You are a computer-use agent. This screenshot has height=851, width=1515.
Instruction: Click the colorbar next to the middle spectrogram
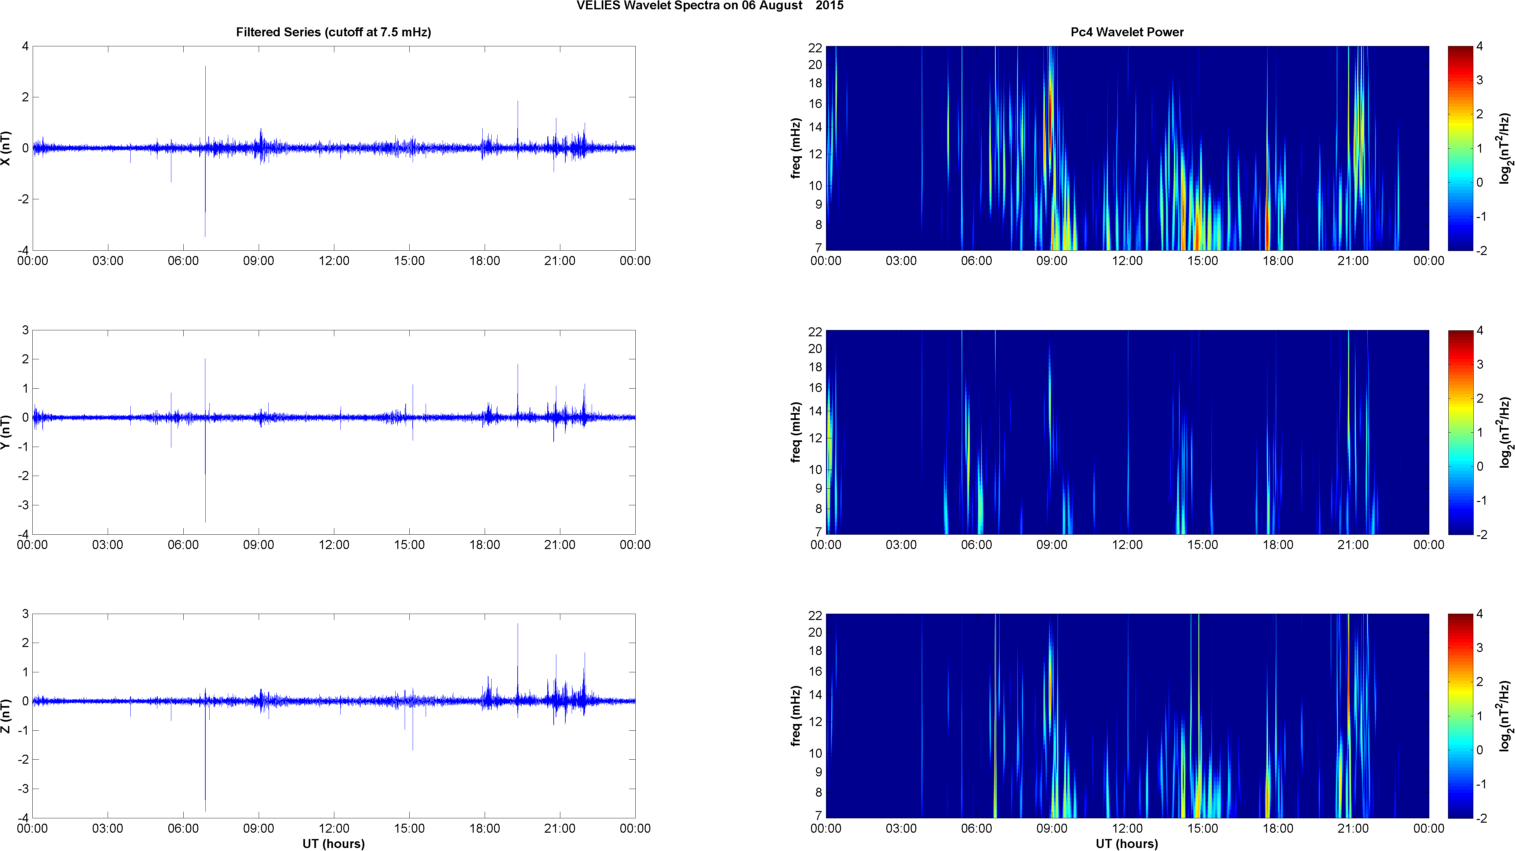pos(1460,432)
